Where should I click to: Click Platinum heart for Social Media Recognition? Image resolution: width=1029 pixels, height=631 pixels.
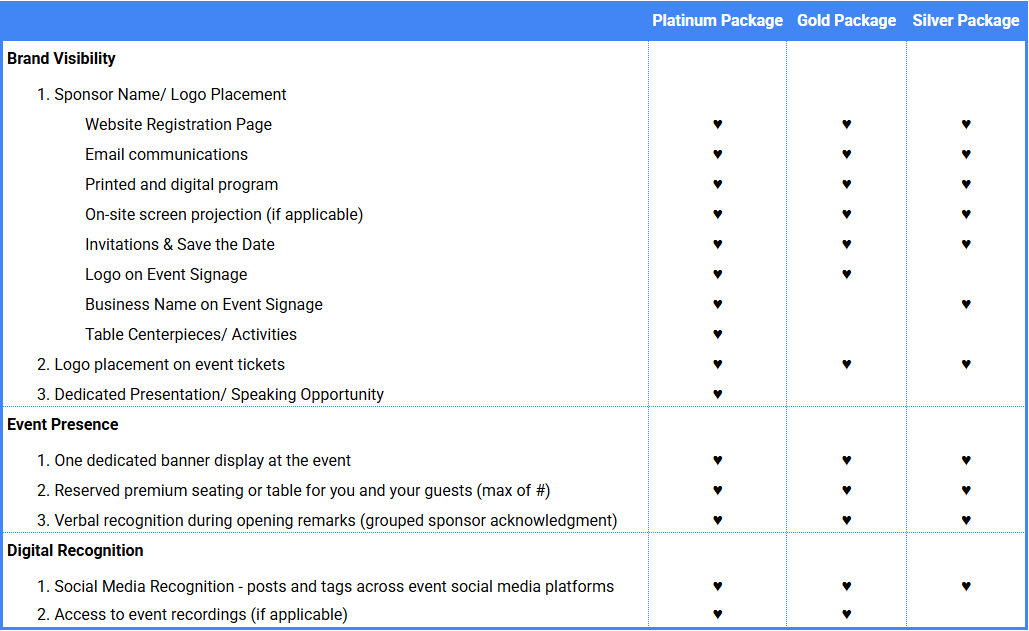coord(717,586)
